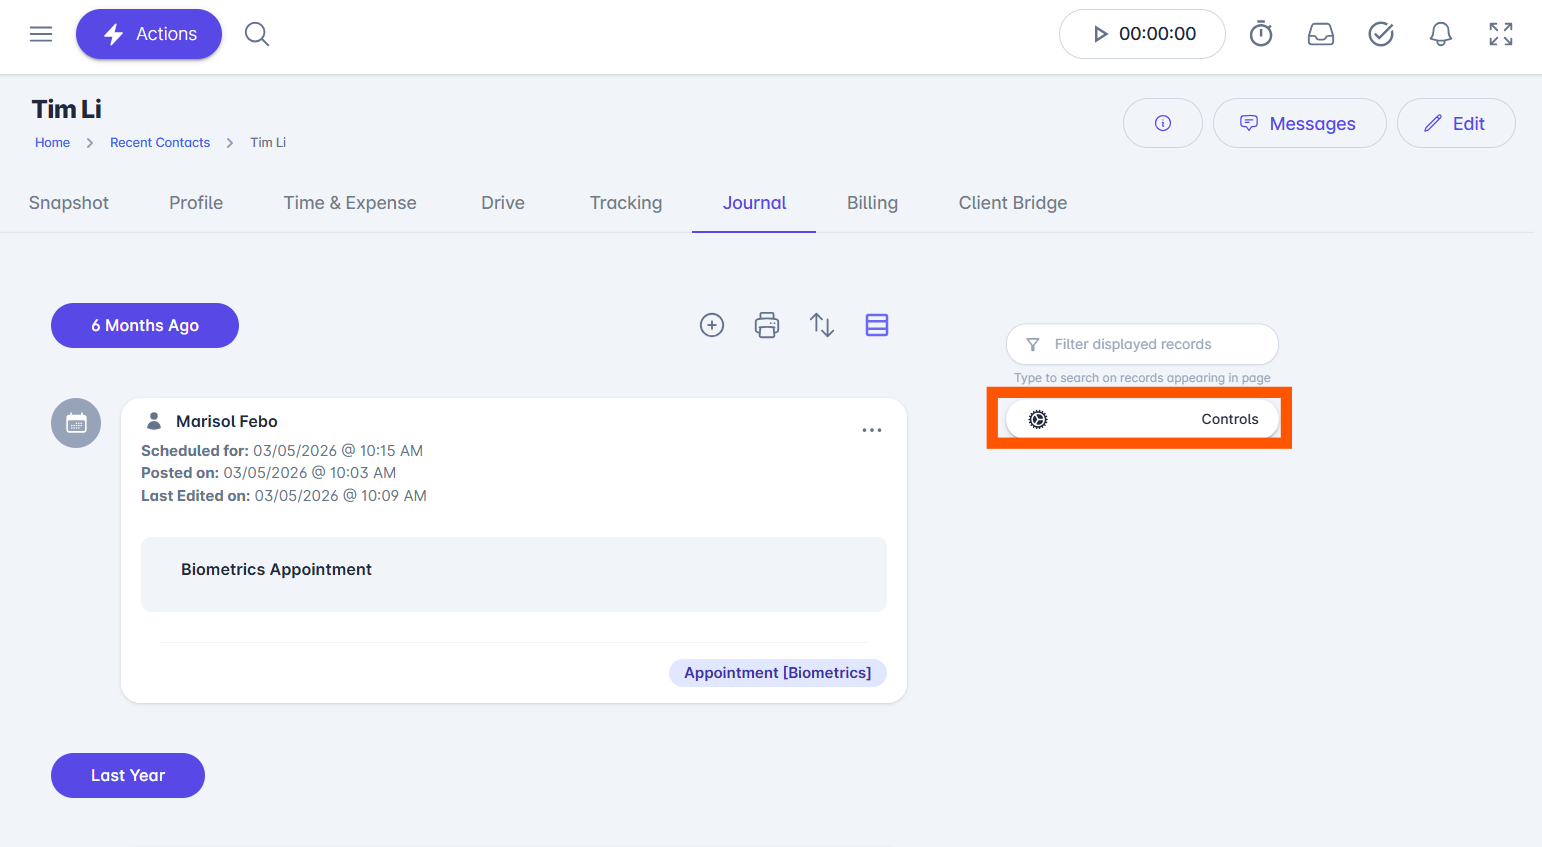
Task: Open the Billing tab
Action: pyautogui.click(x=872, y=203)
